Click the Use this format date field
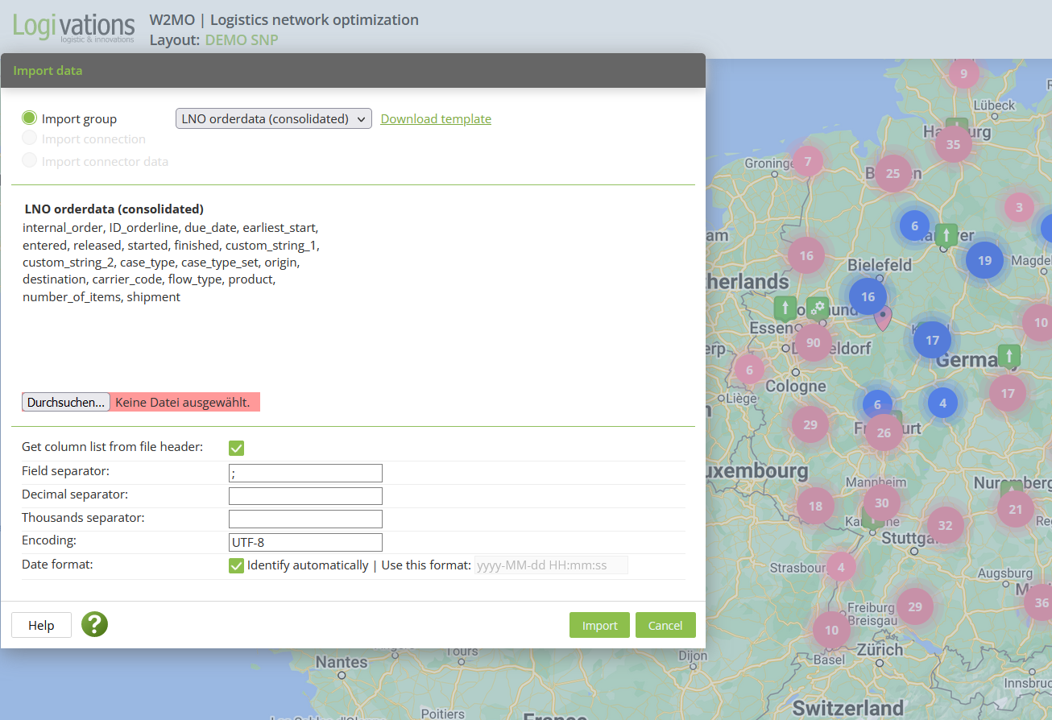Viewport: 1052px width, 720px height. coord(551,565)
